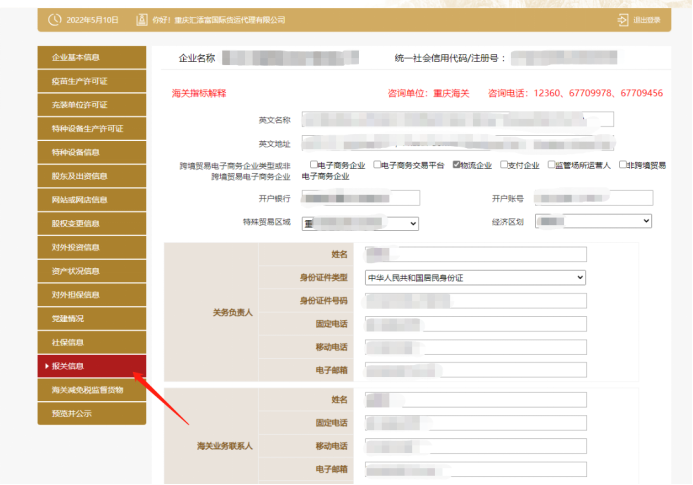
Task: Expand the 经济区划 dropdown
Action: 594,221
